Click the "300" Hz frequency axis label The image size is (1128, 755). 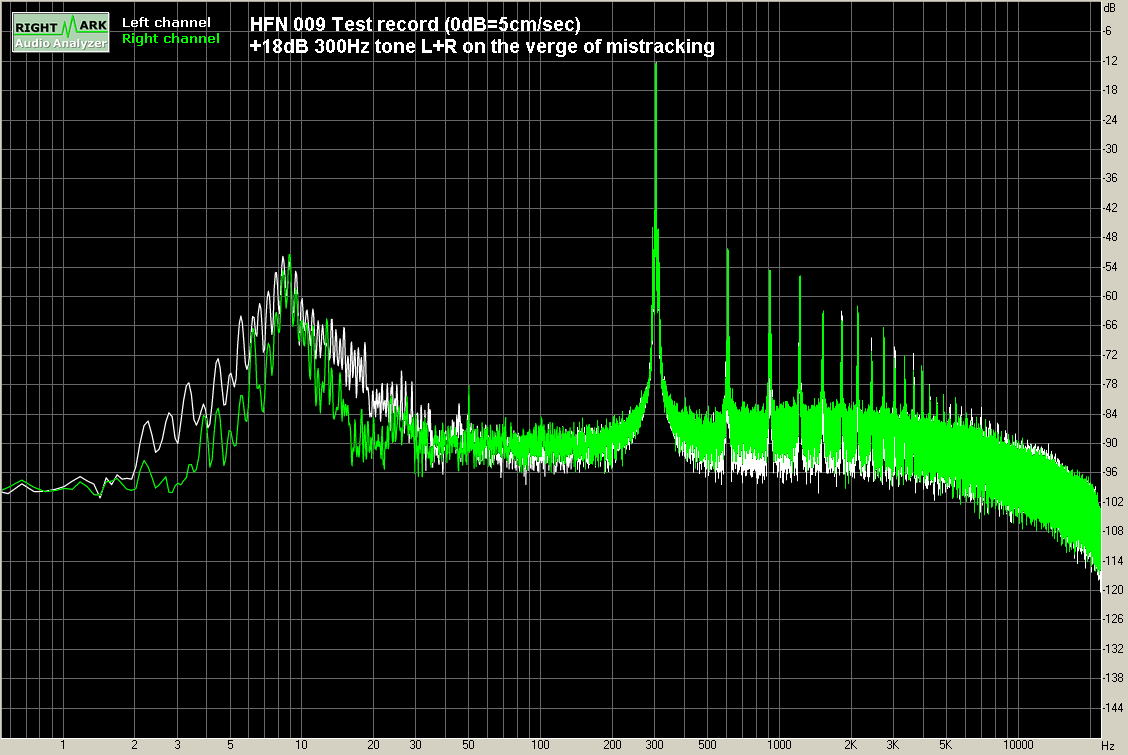[x=655, y=745]
